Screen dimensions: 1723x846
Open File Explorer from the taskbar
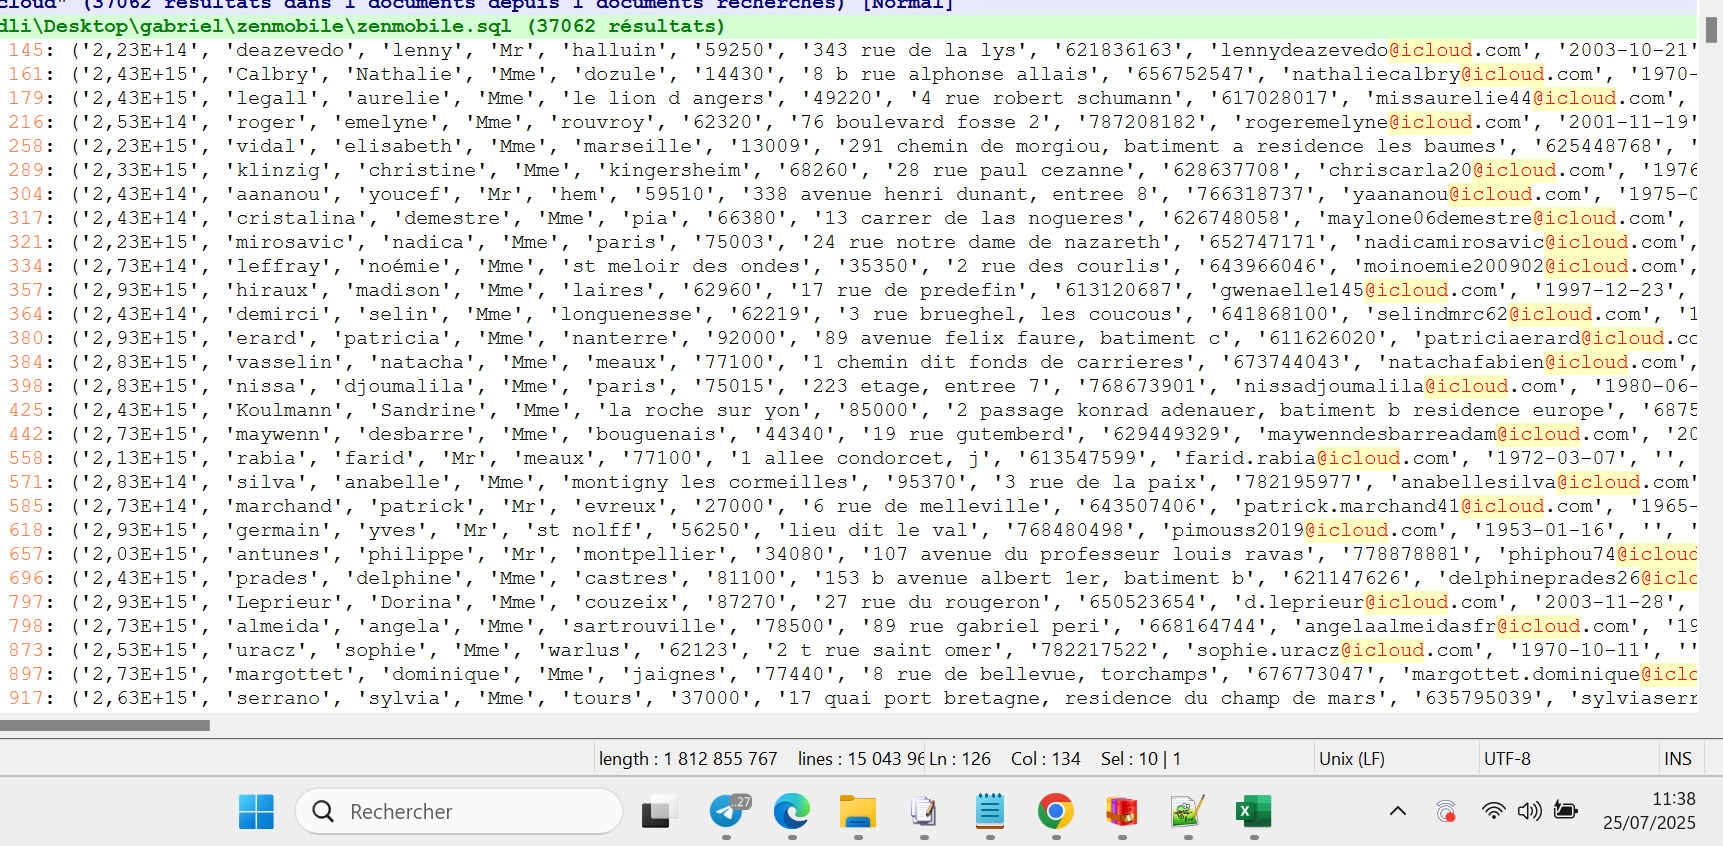tap(858, 811)
